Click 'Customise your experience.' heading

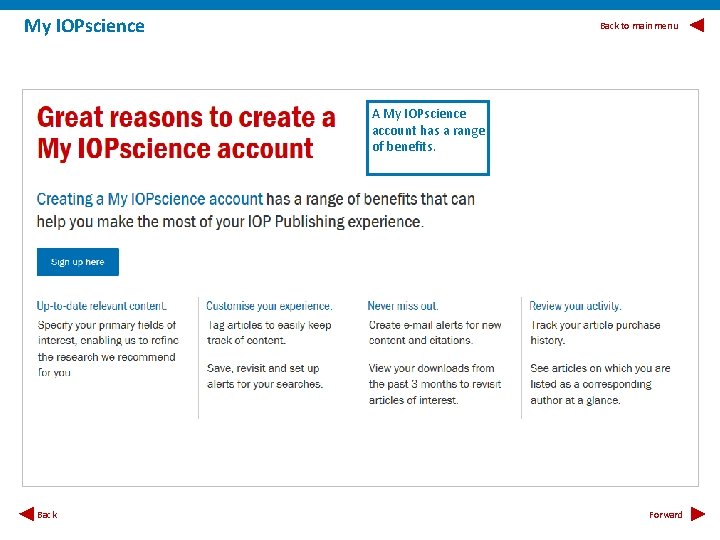coord(269,306)
